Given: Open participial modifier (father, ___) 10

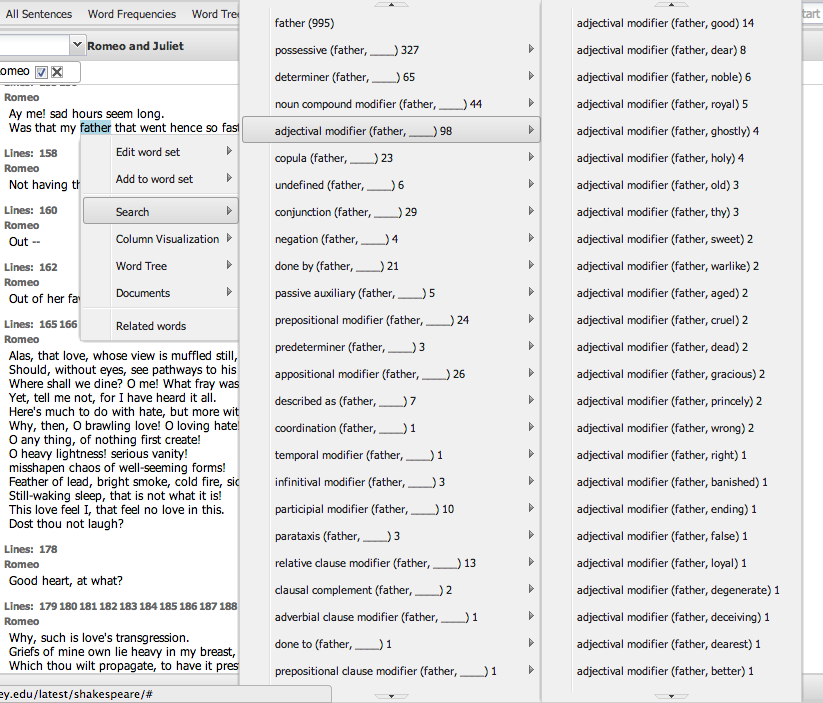Looking at the screenshot, I should (391, 509).
